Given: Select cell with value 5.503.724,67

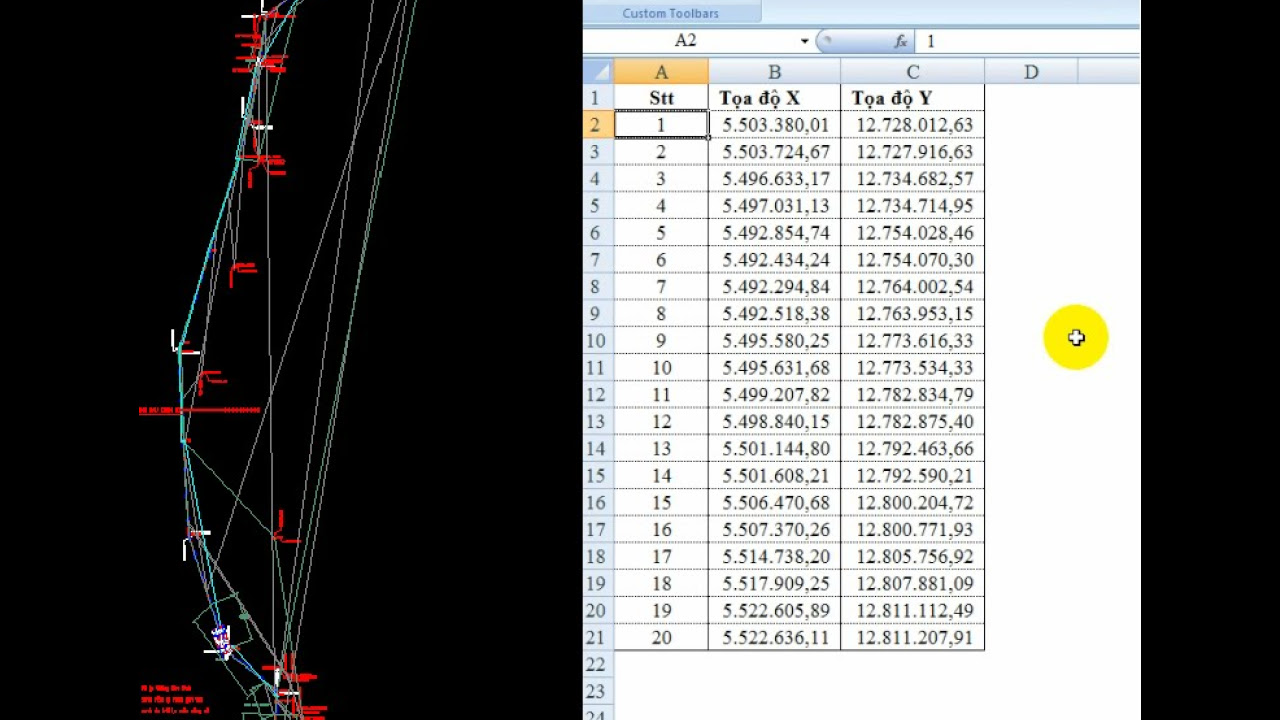Looking at the screenshot, I should (x=774, y=152).
